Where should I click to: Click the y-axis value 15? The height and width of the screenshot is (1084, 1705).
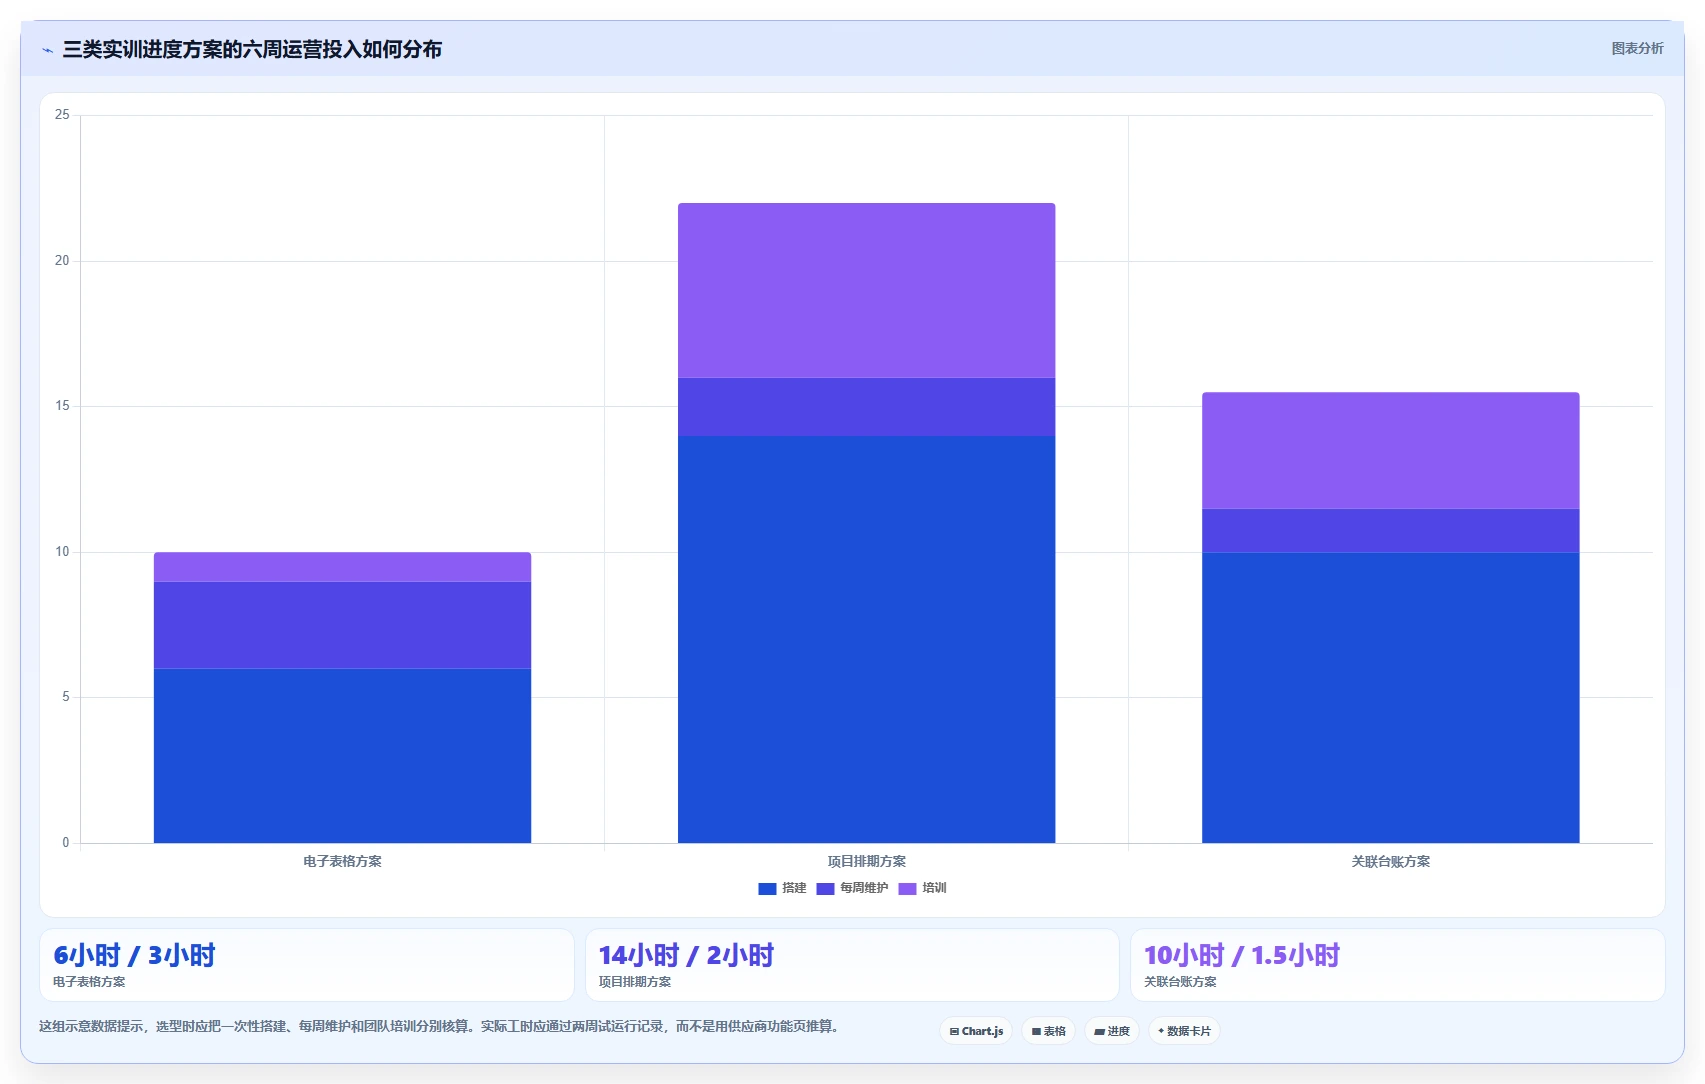click(62, 406)
